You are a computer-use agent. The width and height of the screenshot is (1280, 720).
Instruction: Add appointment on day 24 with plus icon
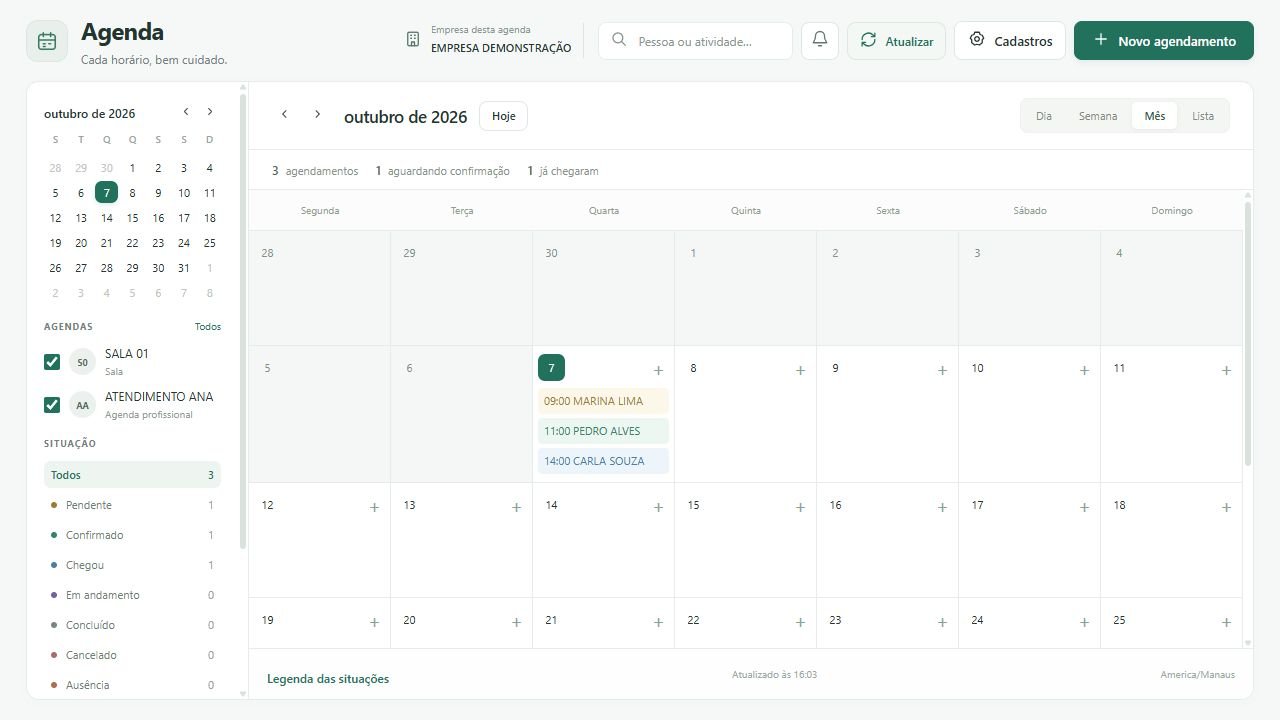point(1084,622)
